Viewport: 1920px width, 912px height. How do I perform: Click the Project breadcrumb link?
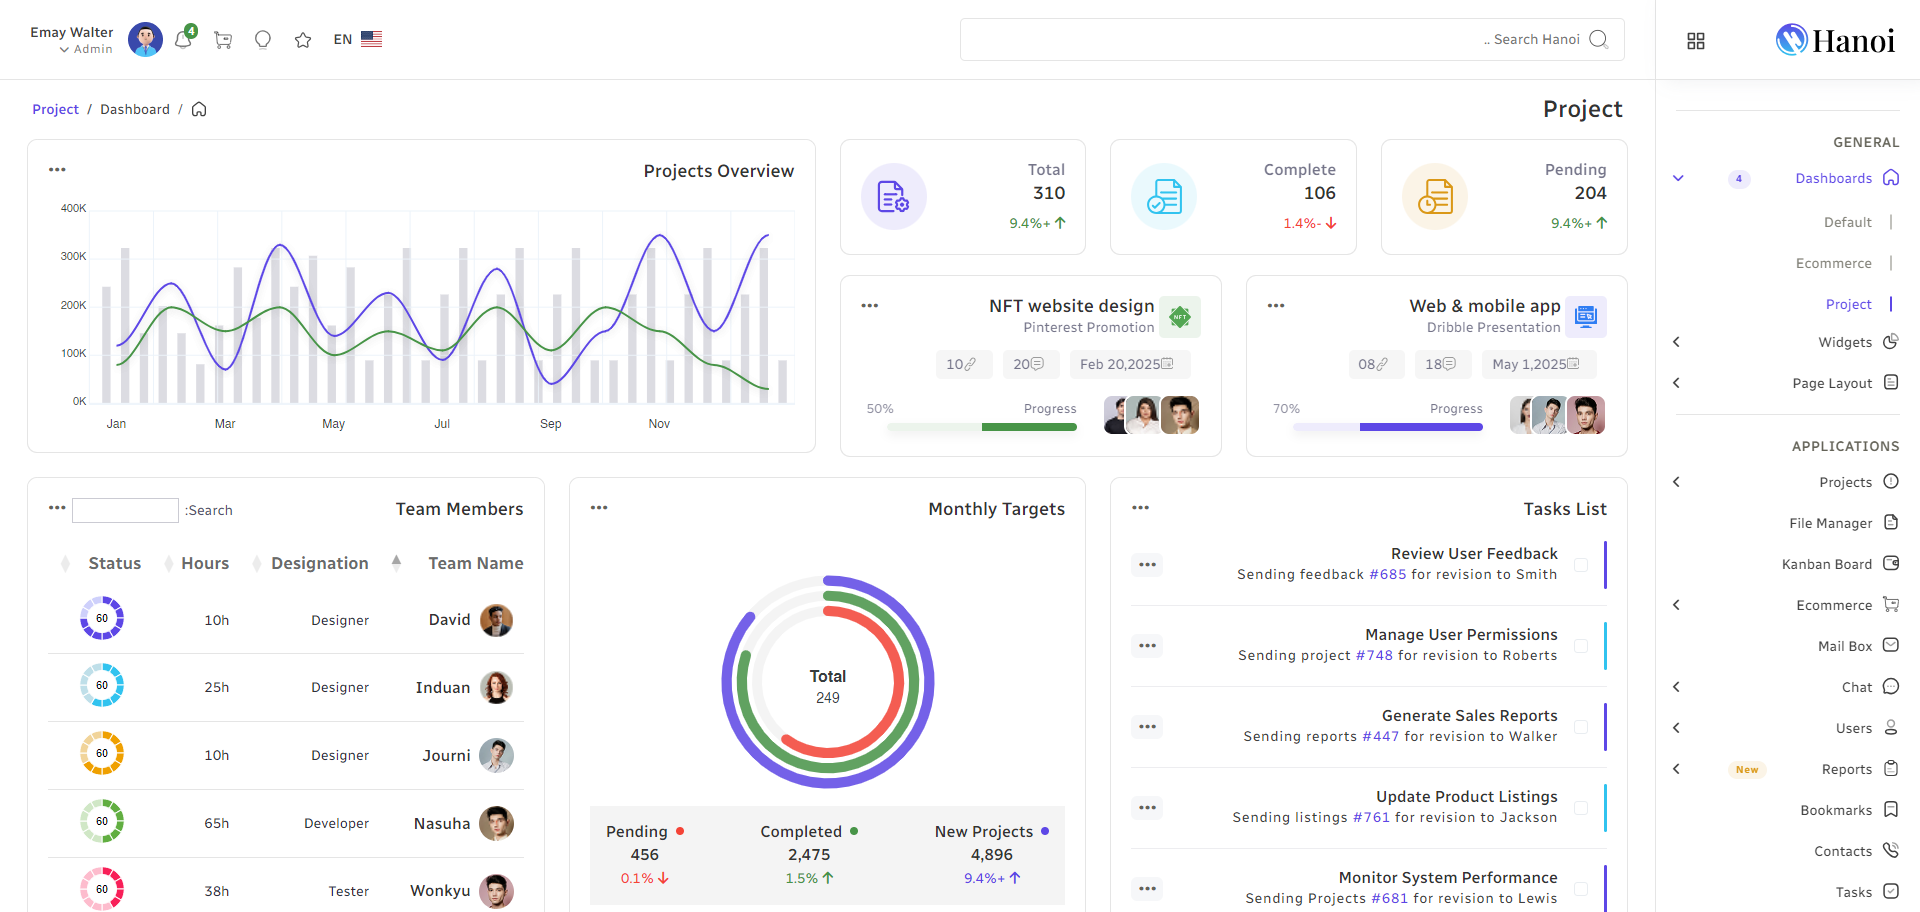(55, 109)
